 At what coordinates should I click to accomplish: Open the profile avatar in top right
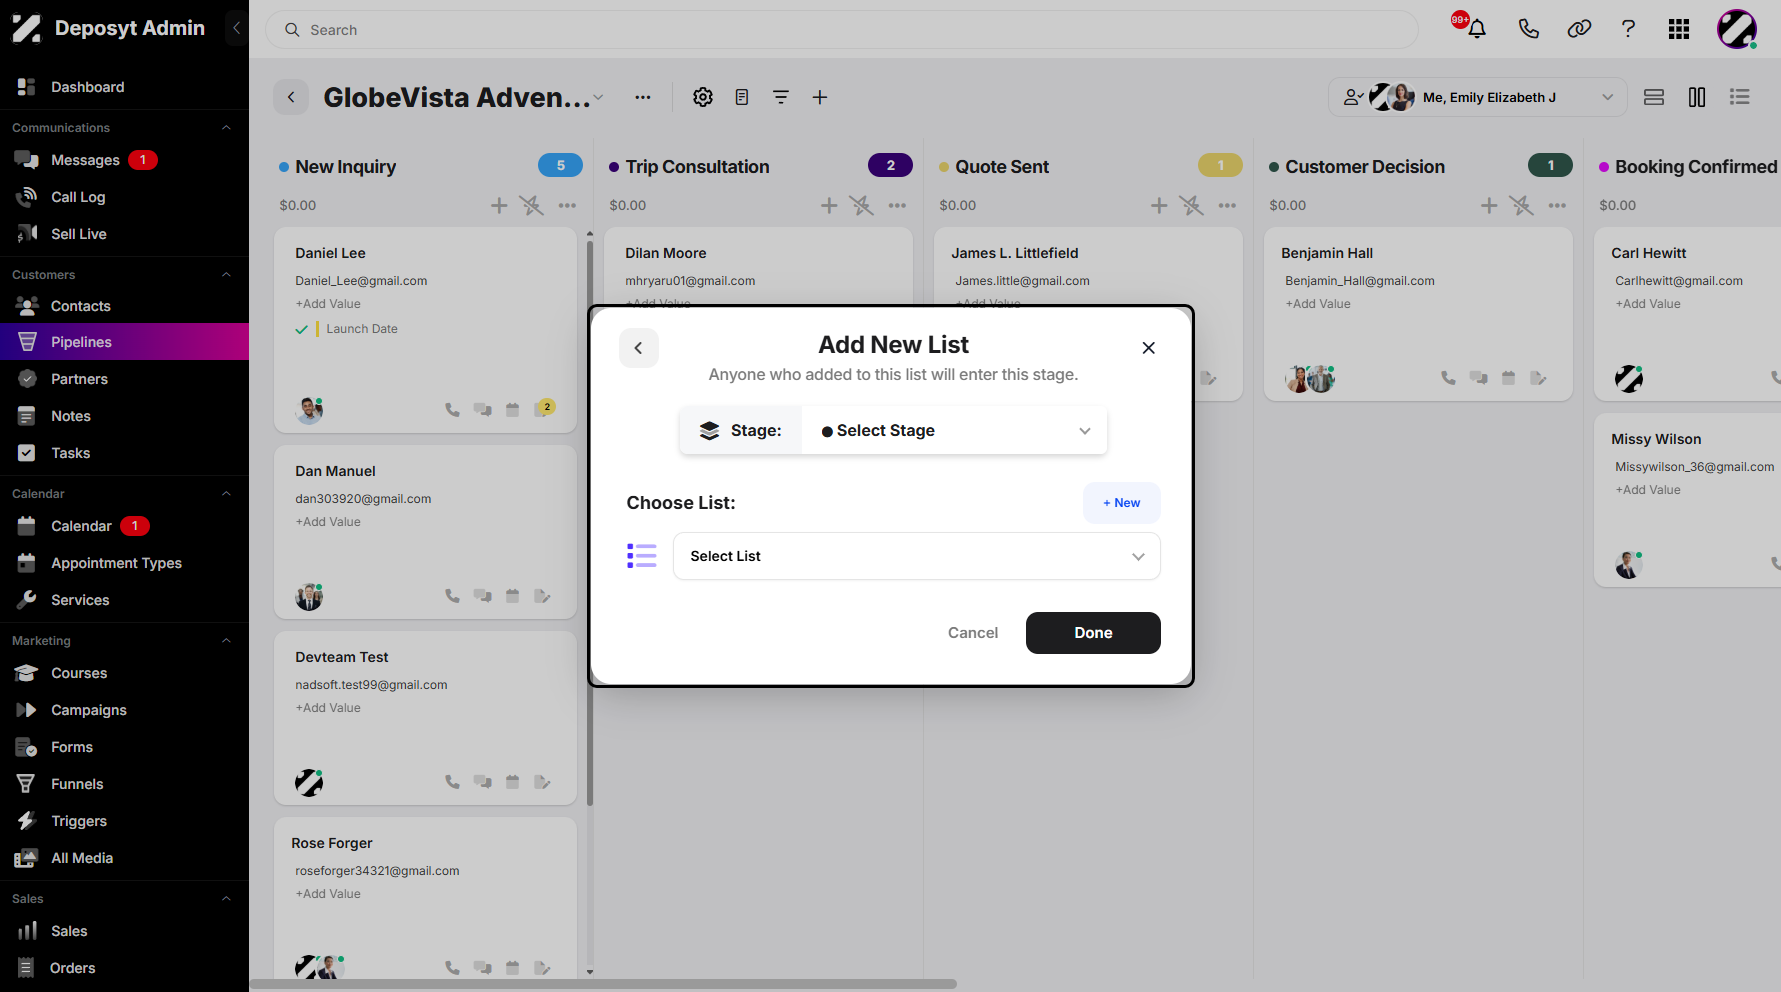1737,29
